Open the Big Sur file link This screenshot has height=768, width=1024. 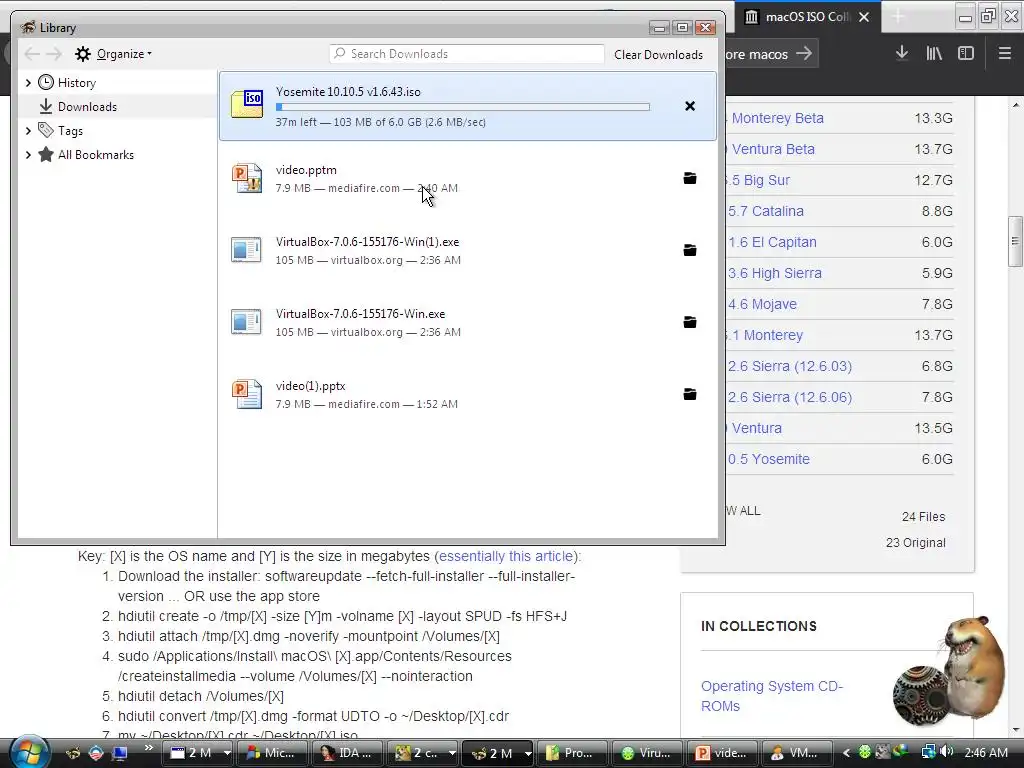[760, 180]
